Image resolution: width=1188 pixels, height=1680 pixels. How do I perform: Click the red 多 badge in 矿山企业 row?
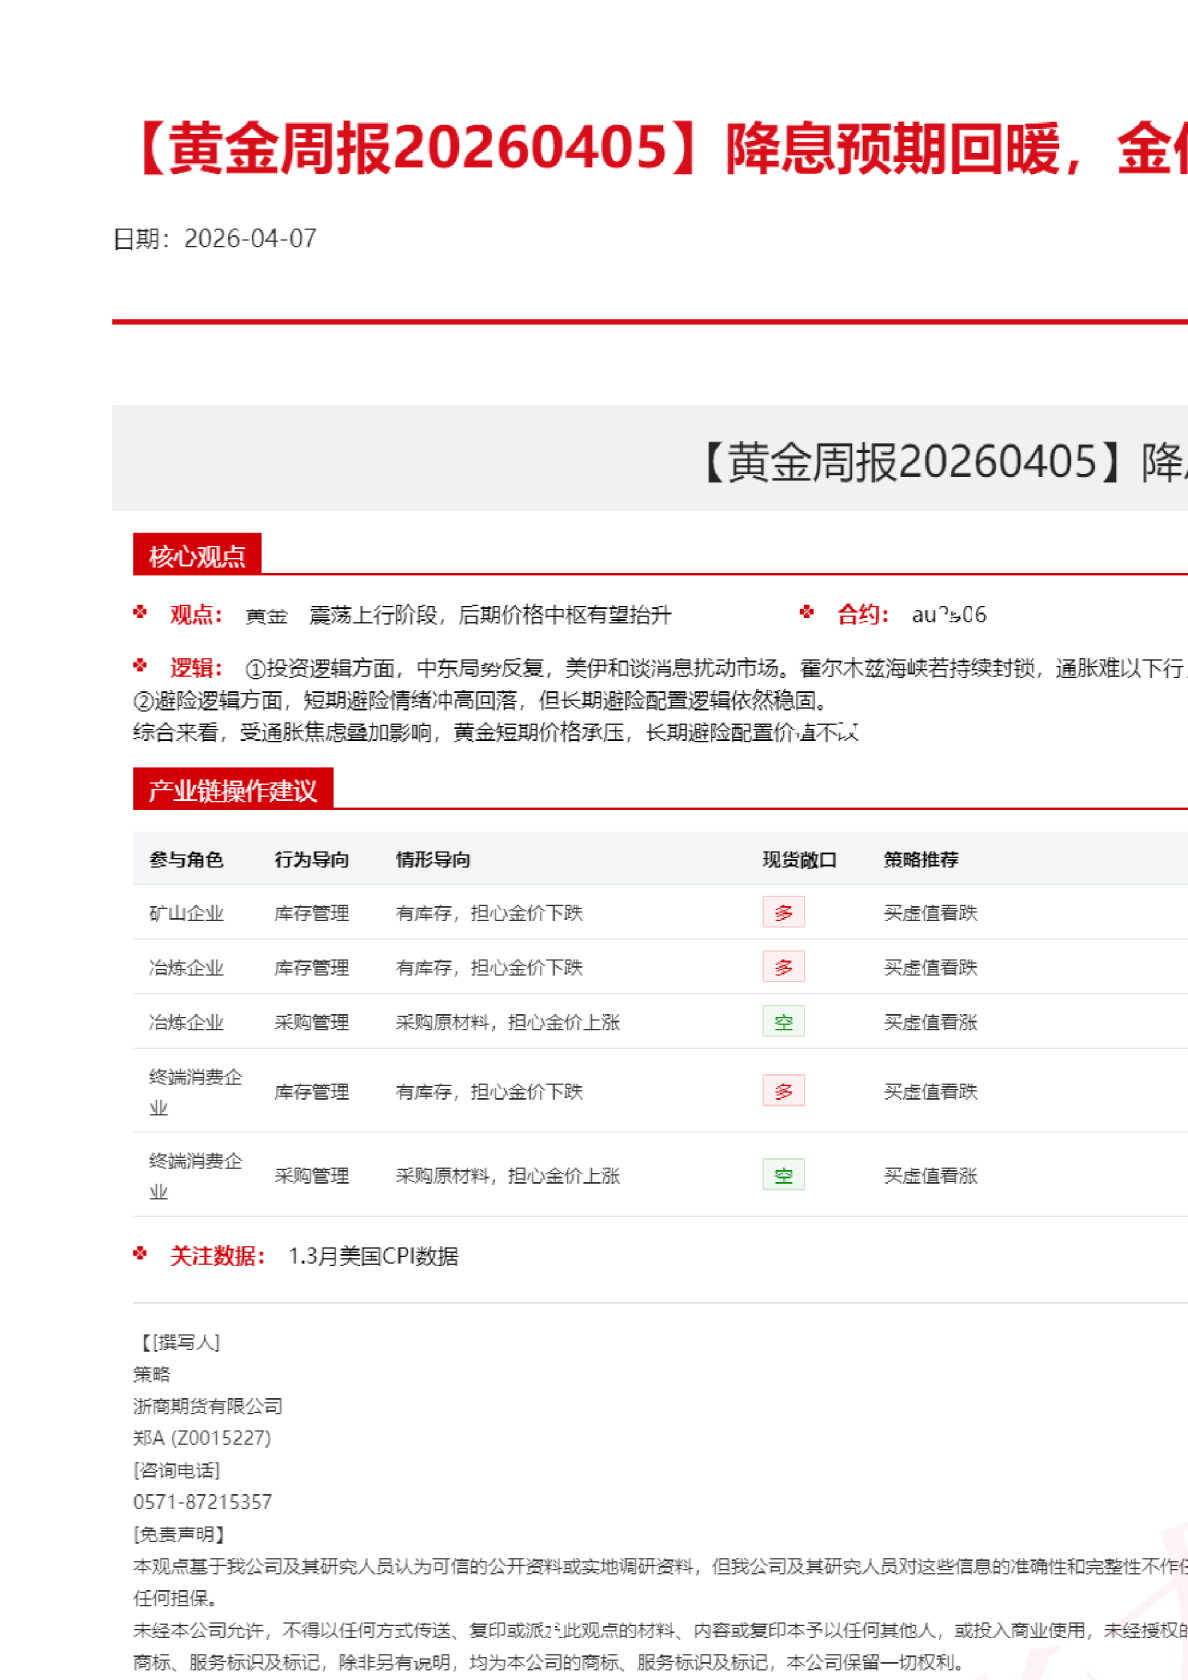784,912
